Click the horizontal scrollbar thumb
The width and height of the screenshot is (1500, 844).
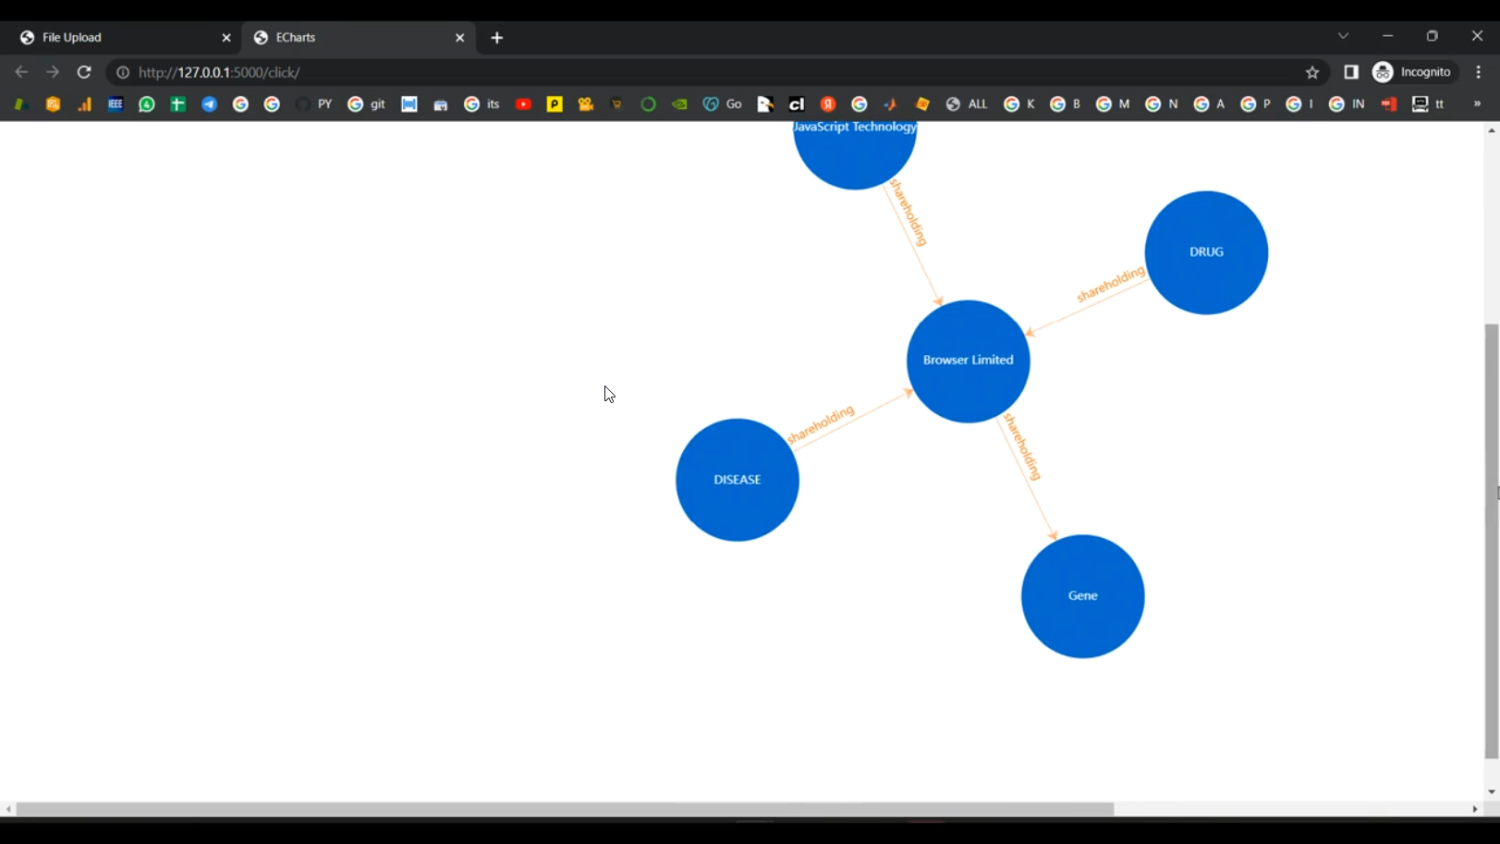(565, 809)
